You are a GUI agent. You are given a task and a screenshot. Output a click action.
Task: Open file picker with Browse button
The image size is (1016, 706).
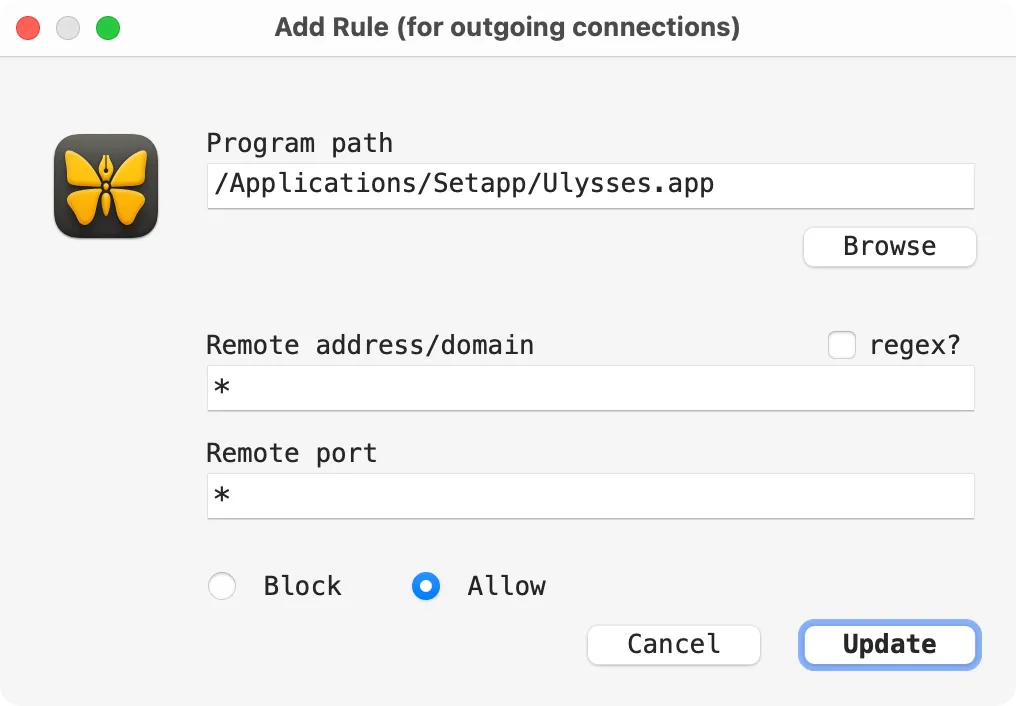click(x=890, y=247)
